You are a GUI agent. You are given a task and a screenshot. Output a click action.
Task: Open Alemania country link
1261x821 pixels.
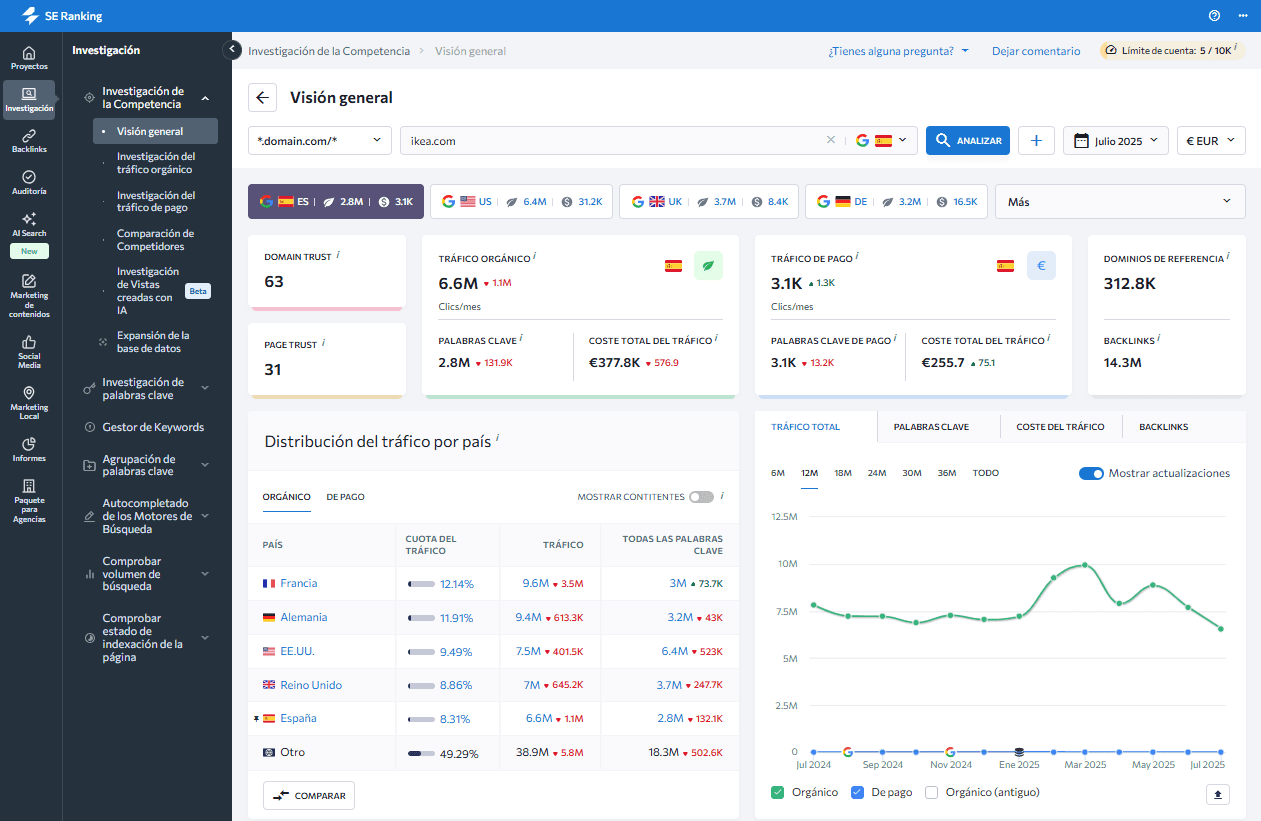[303, 617]
